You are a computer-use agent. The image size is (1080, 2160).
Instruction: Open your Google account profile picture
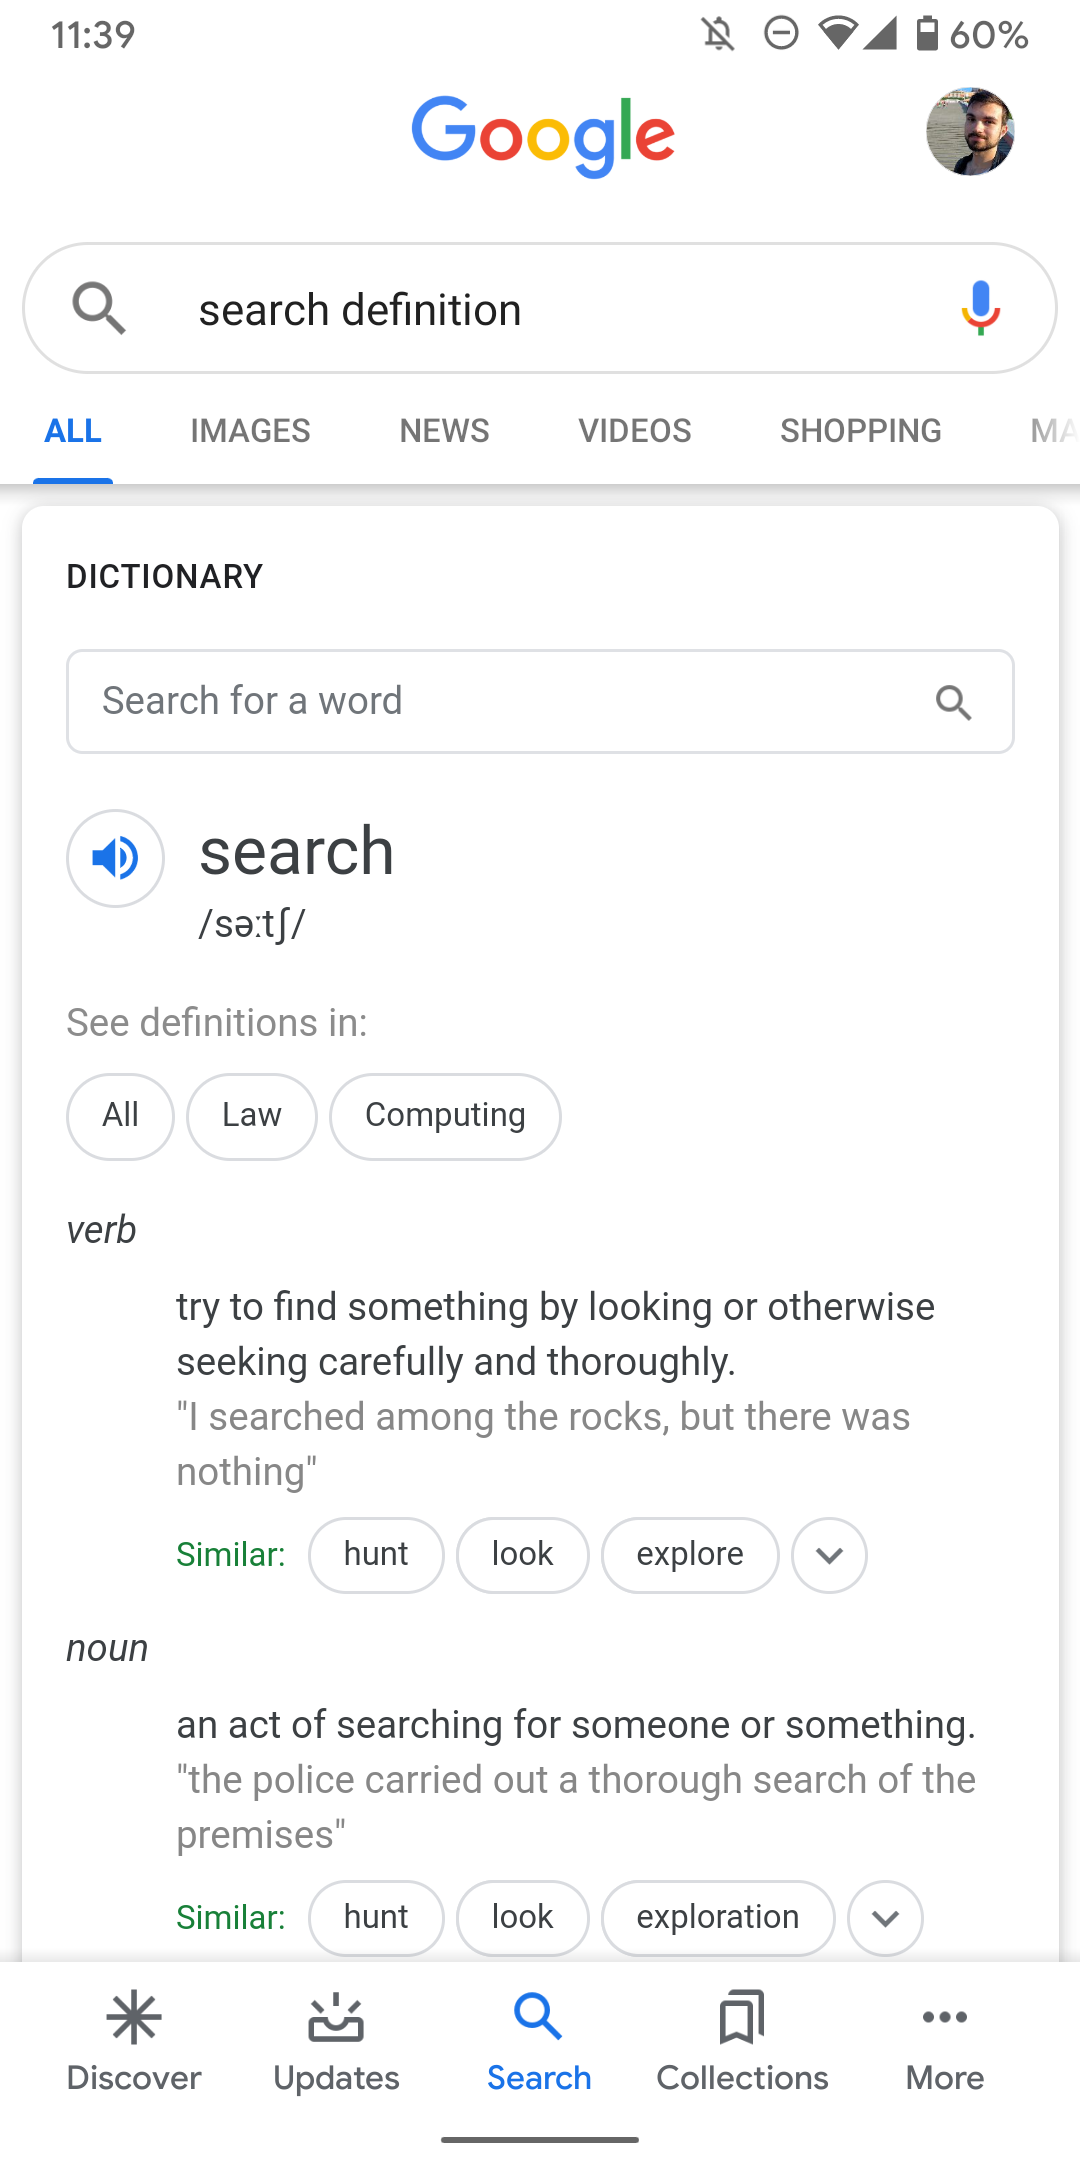coord(971,133)
